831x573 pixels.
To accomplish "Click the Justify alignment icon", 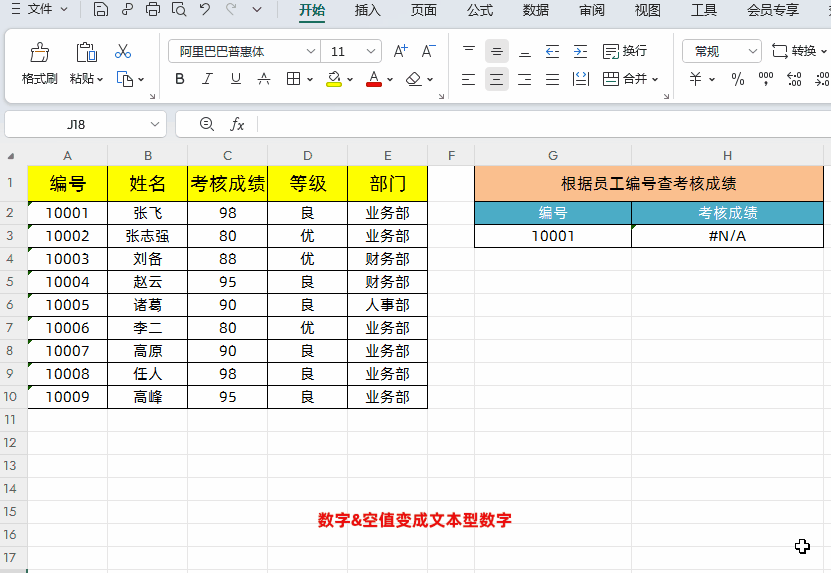I will click(552, 79).
